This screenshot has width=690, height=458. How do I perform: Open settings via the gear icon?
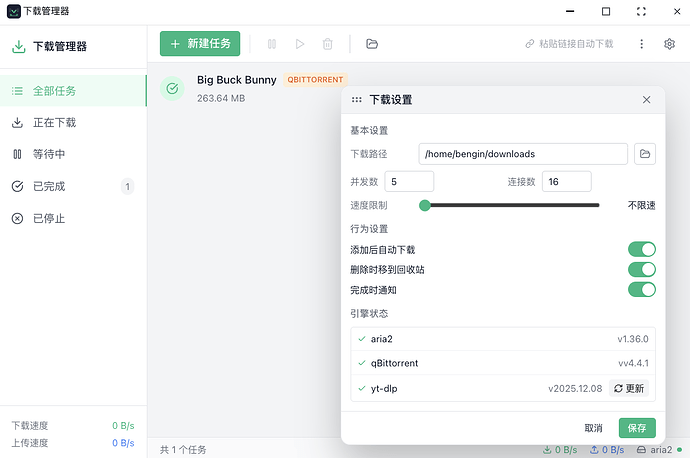coord(669,44)
